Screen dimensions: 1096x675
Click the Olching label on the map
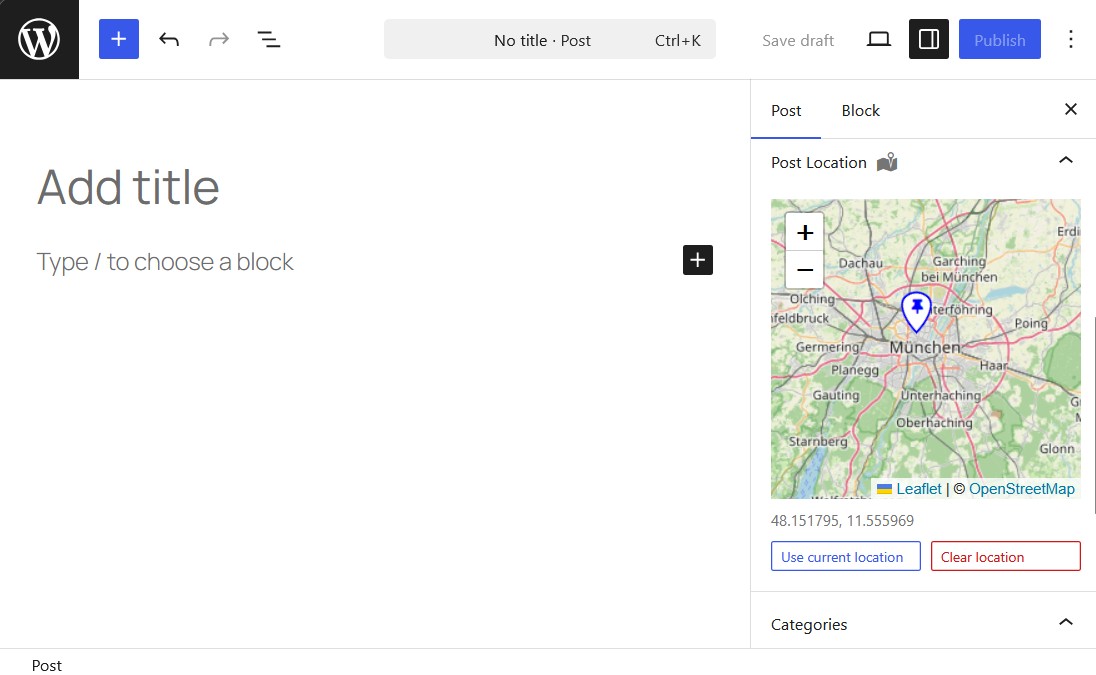(812, 299)
